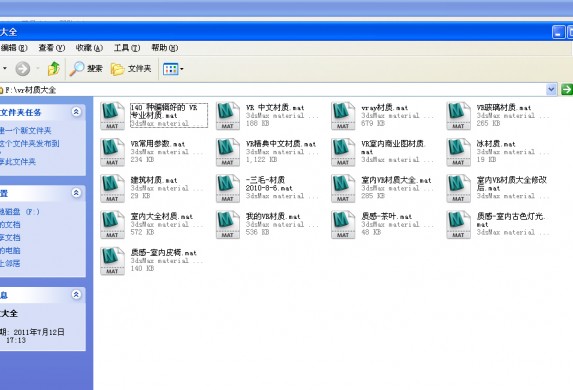Screen dimensions: 573x390
Task: Open the 收藏(A) menu
Action: click(x=89, y=48)
